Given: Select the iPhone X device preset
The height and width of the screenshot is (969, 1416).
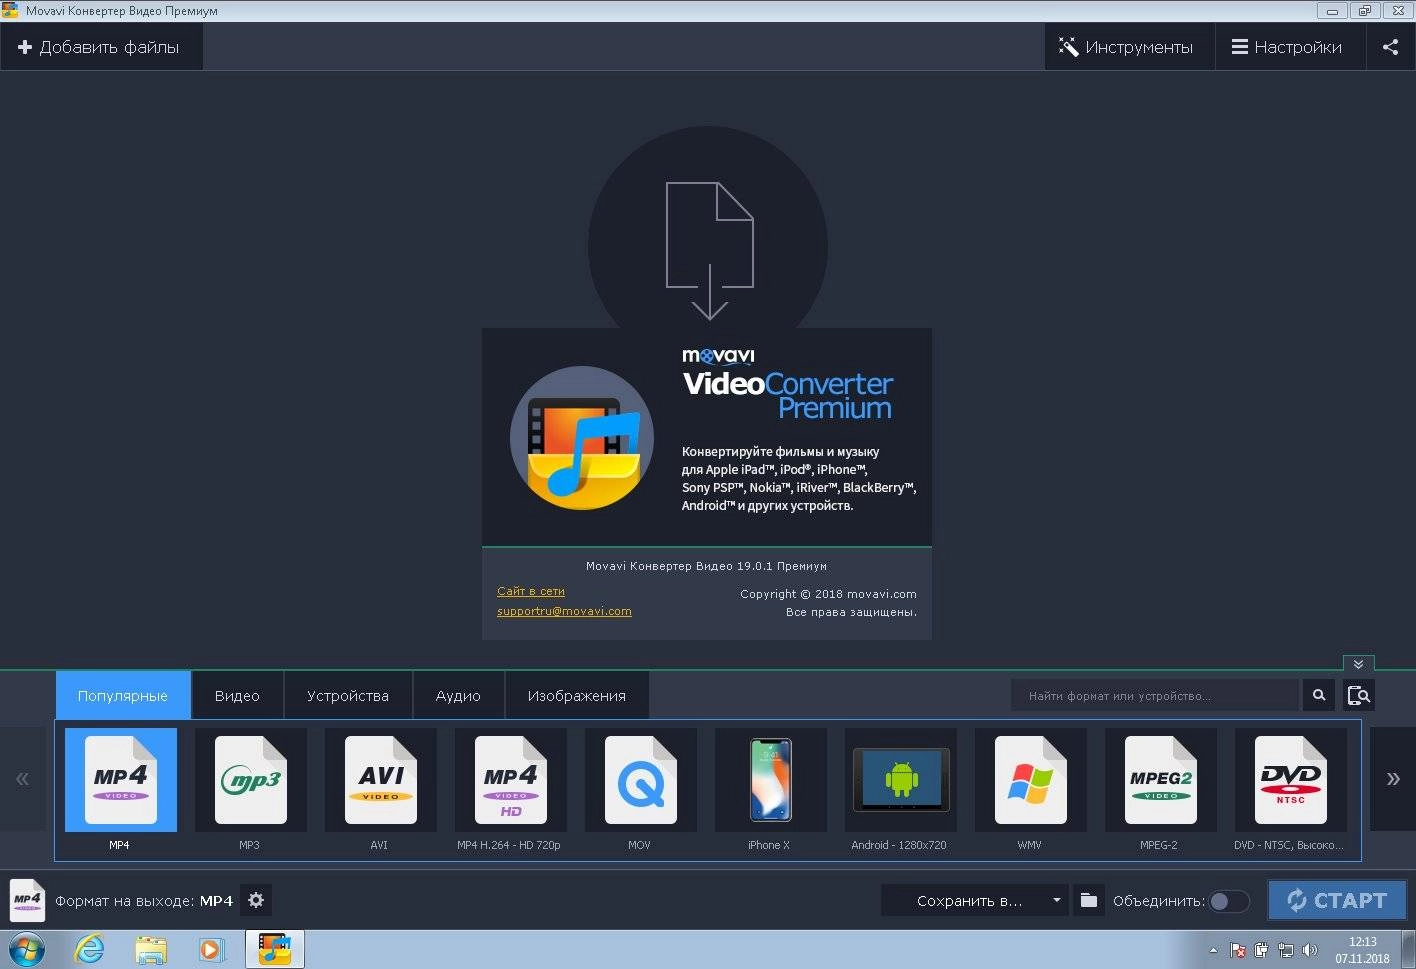Looking at the screenshot, I should [771, 780].
